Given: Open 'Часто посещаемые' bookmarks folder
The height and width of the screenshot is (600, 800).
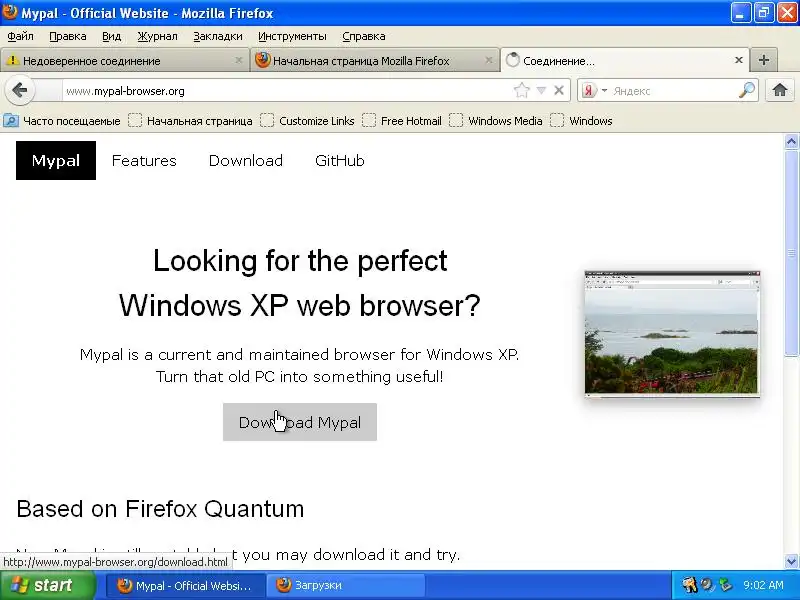Looking at the screenshot, I should (x=62, y=121).
